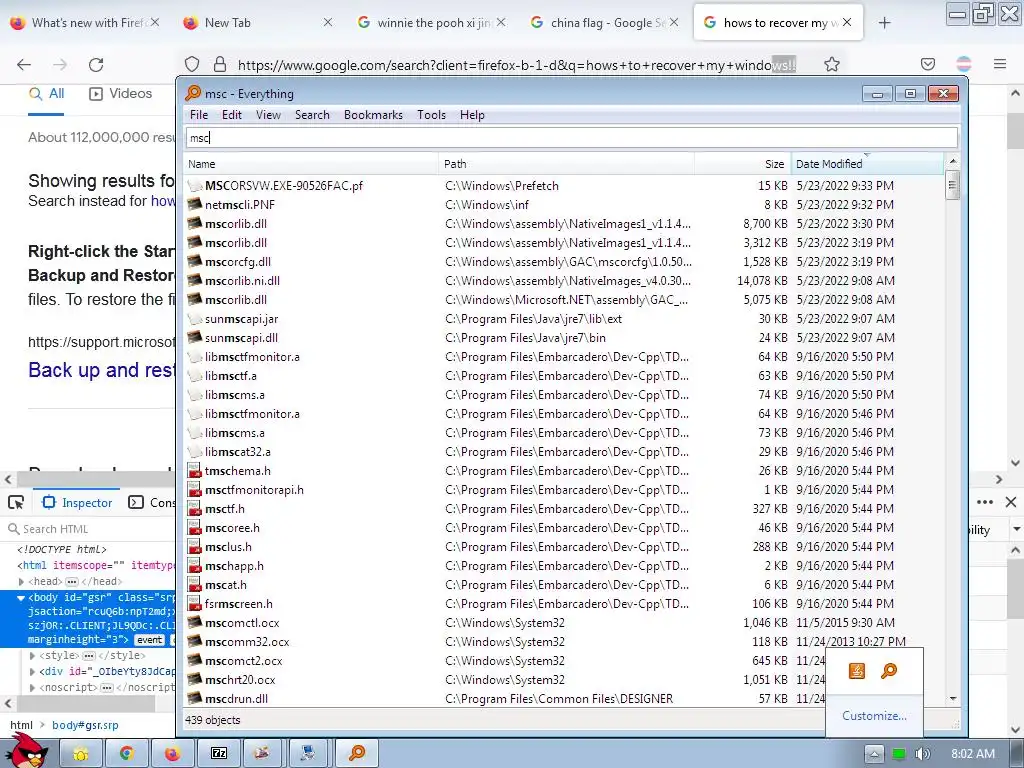Expand the noscript element node

tap(33, 688)
